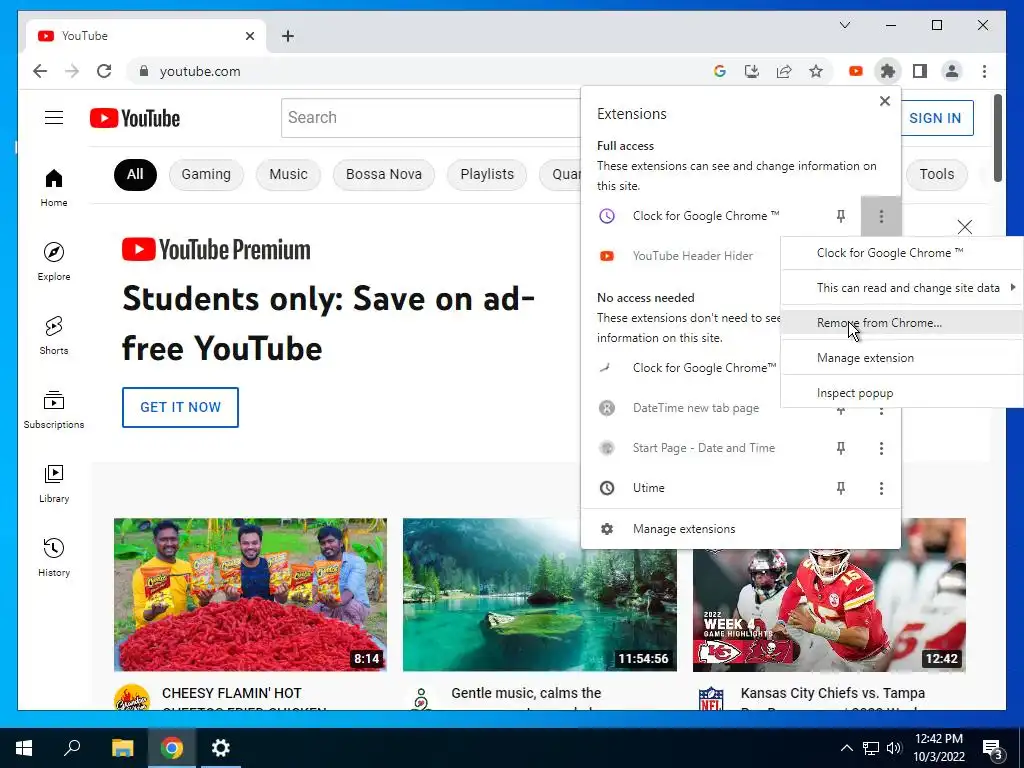Open Explore in the sidebar

pos(54,261)
